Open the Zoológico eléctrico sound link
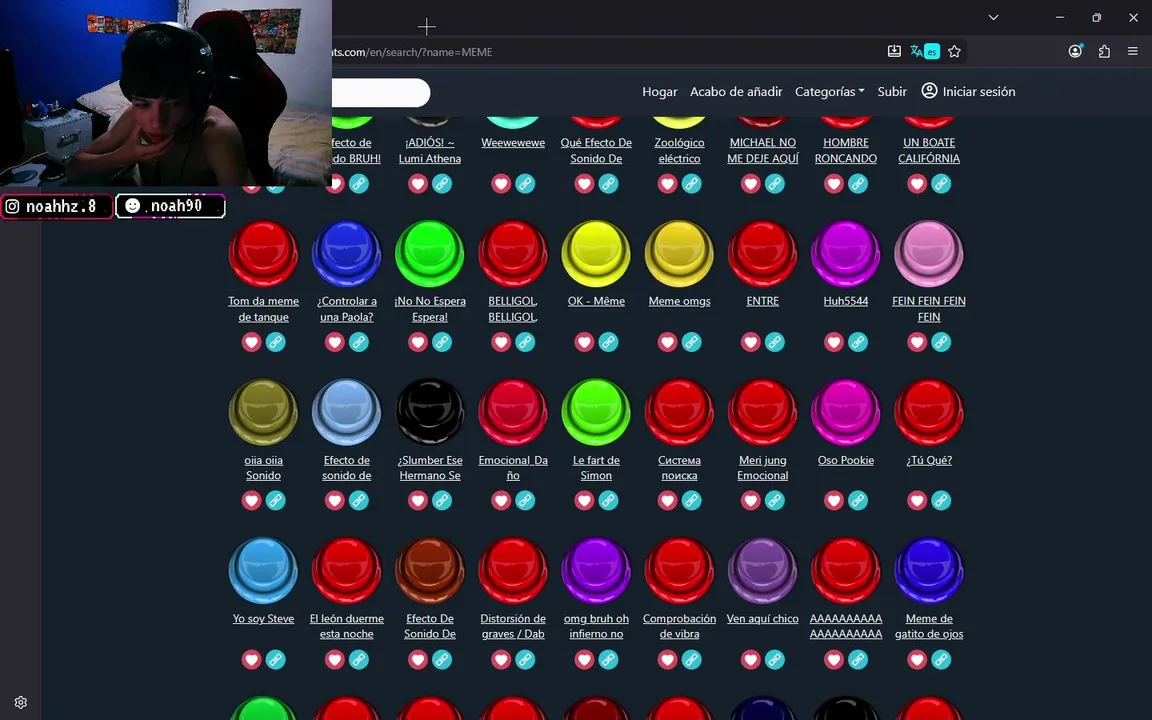 [680, 151]
